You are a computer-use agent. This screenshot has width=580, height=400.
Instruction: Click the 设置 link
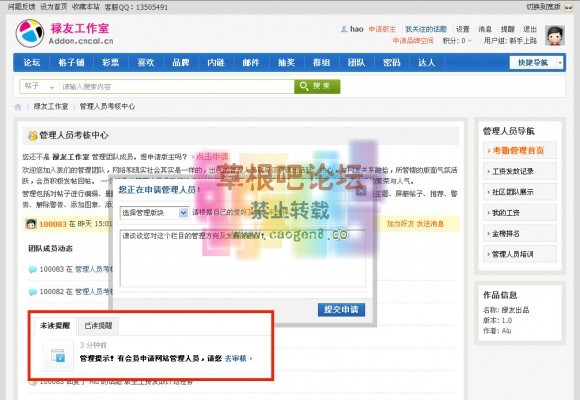[463, 29]
